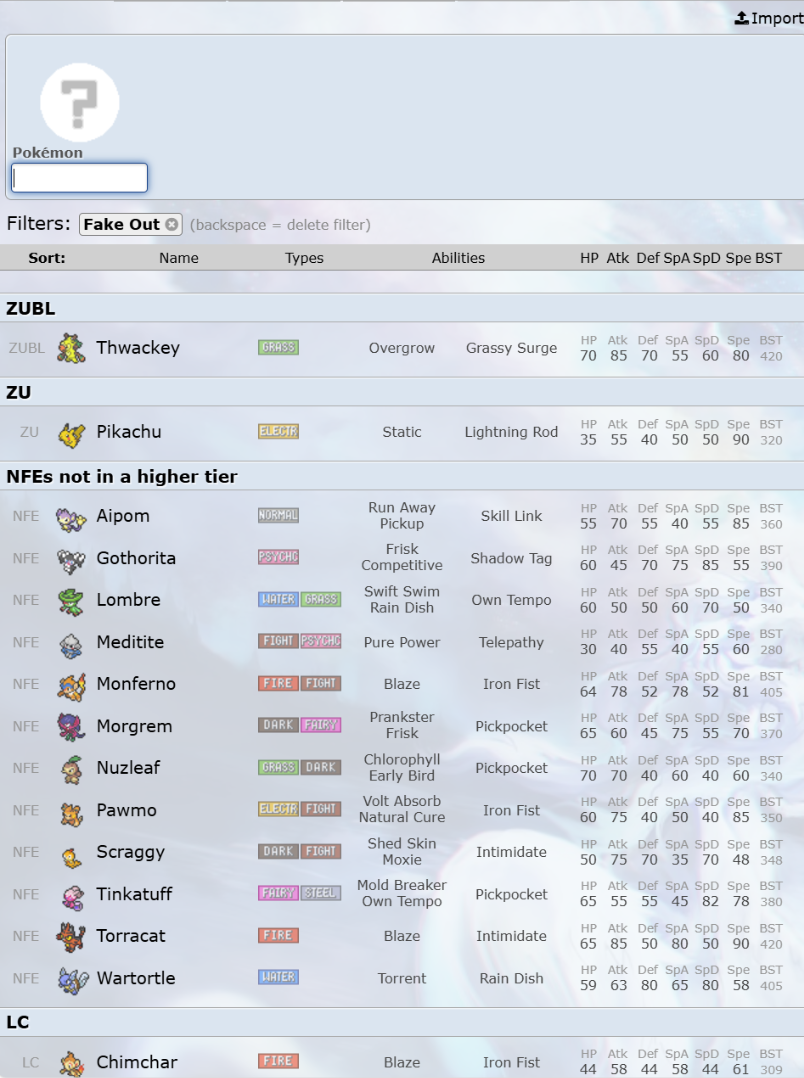Screen dimensions: 804x1078
Task: Pick the Meditite row name
Action: click(130, 642)
